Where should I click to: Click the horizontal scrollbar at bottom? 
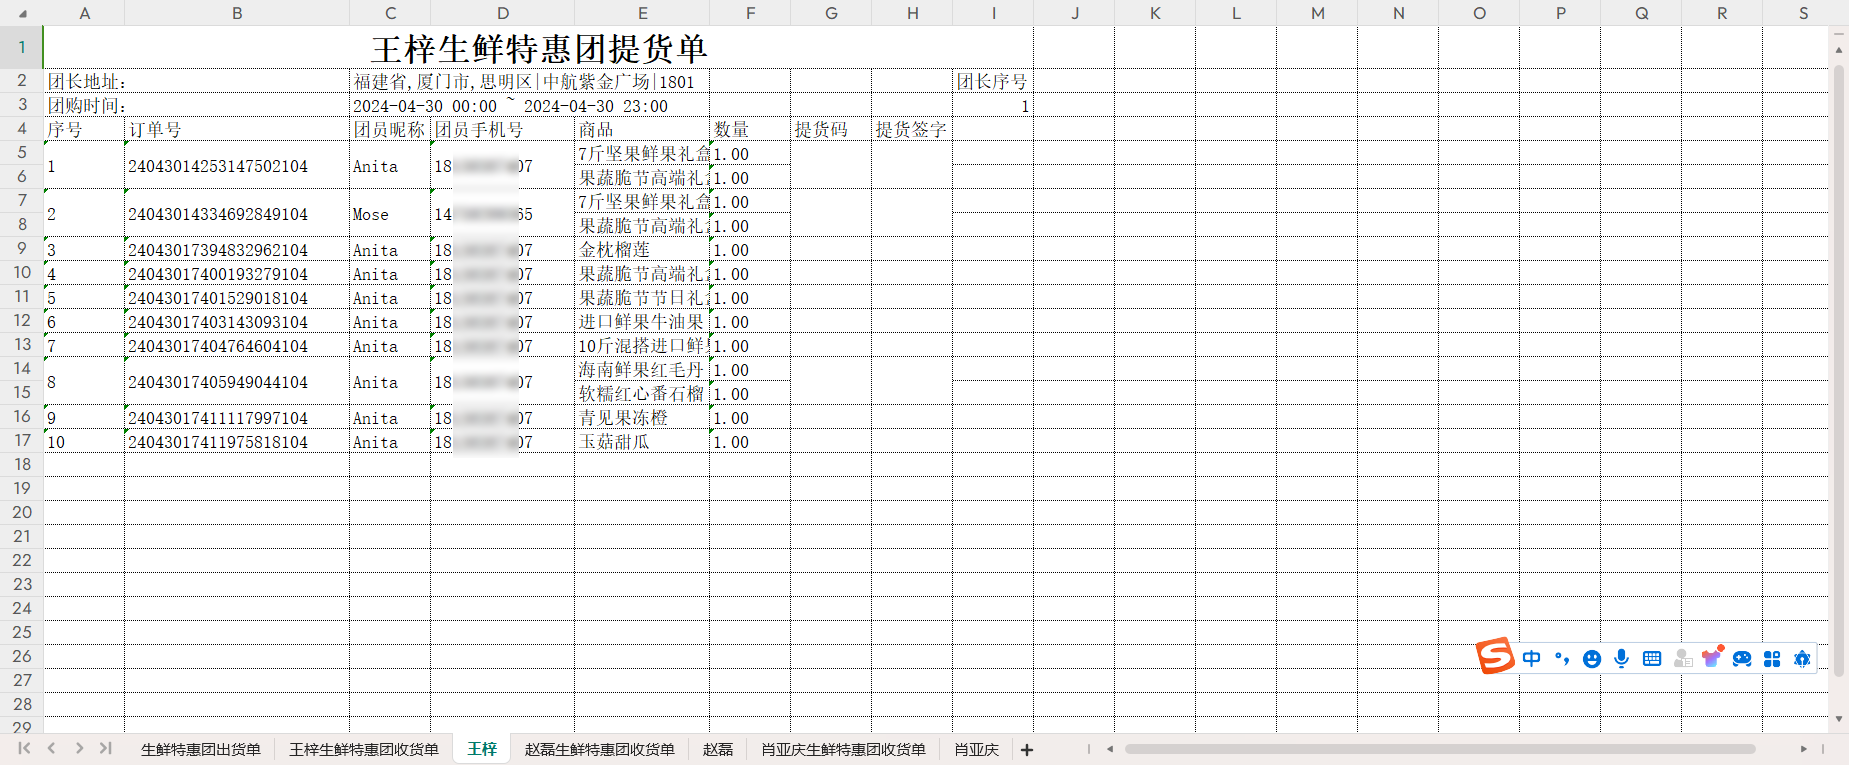pyautogui.click(x=1440, y=748)
